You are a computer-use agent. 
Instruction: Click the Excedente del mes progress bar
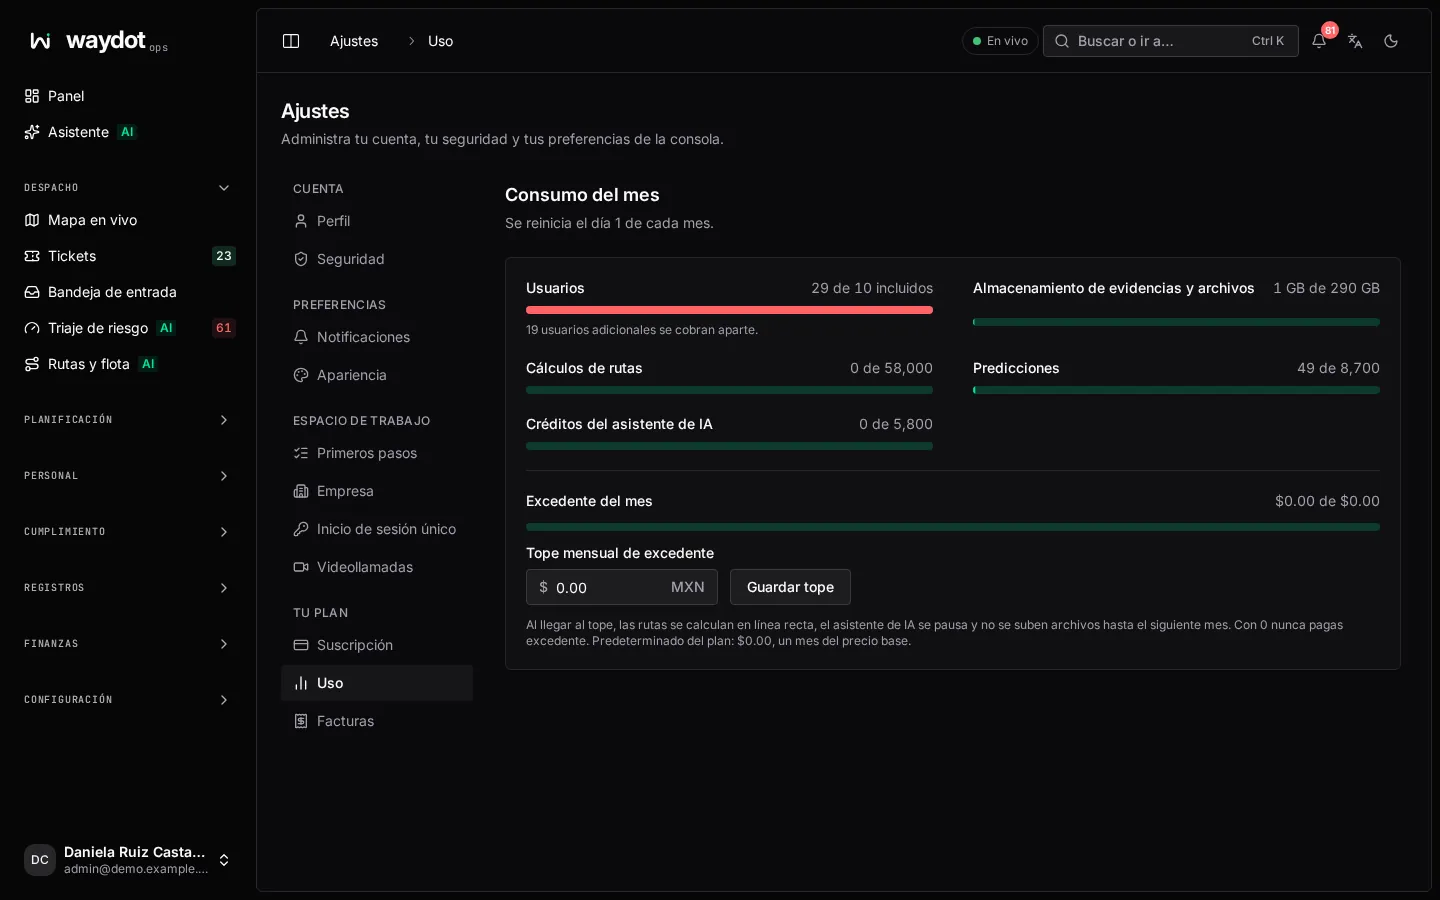pyautogui.click(x=953, y=527)
